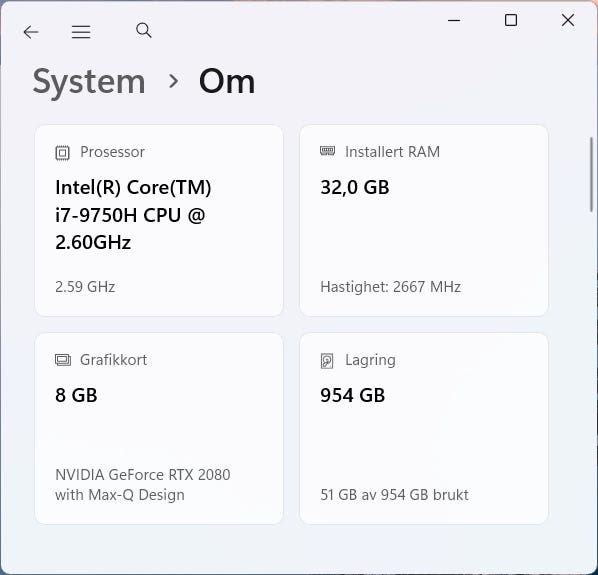The width and height of the screenshot is (598, 575).
Task: Click the Installert RAM memory icon
Action: point(327,151)
